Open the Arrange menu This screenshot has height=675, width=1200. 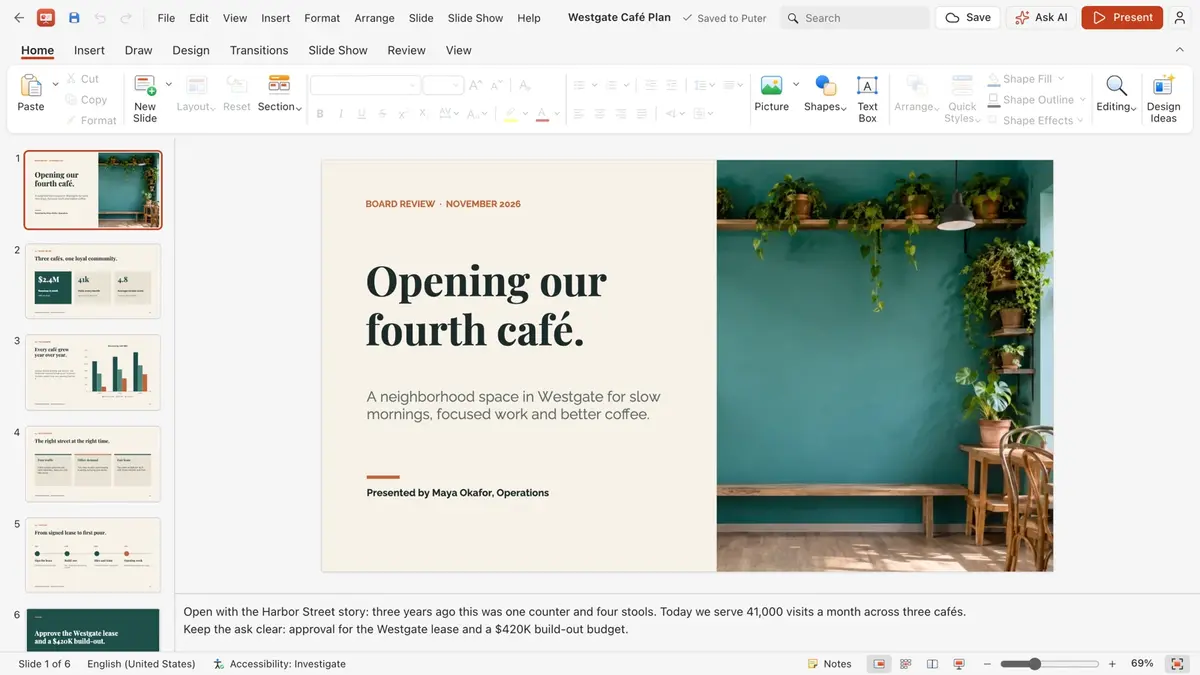point(374,18)
